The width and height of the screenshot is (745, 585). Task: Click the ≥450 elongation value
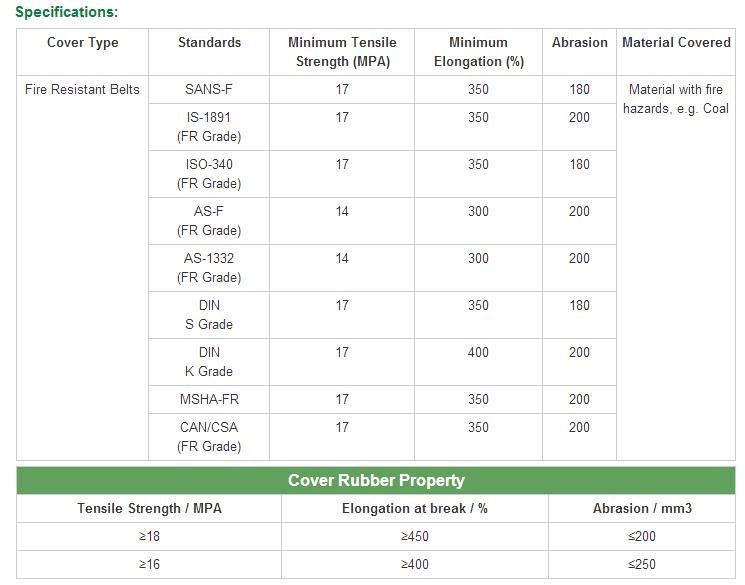414,536
